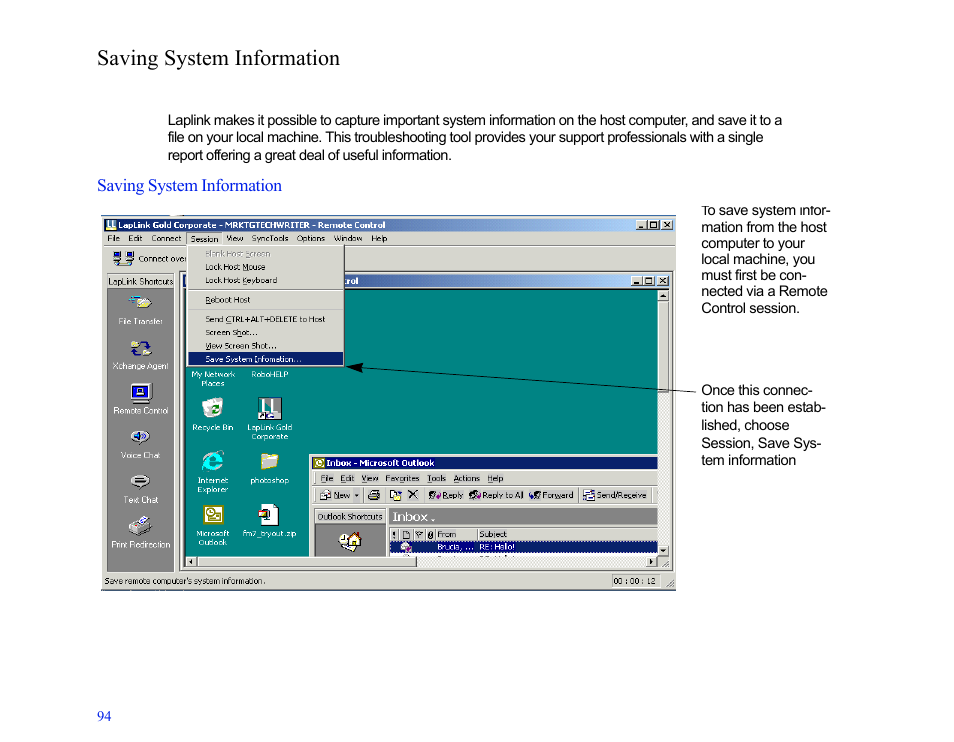This screenshot has width=954, height=742.
Task: Click the Reply to All button
Action: (496, 495)
